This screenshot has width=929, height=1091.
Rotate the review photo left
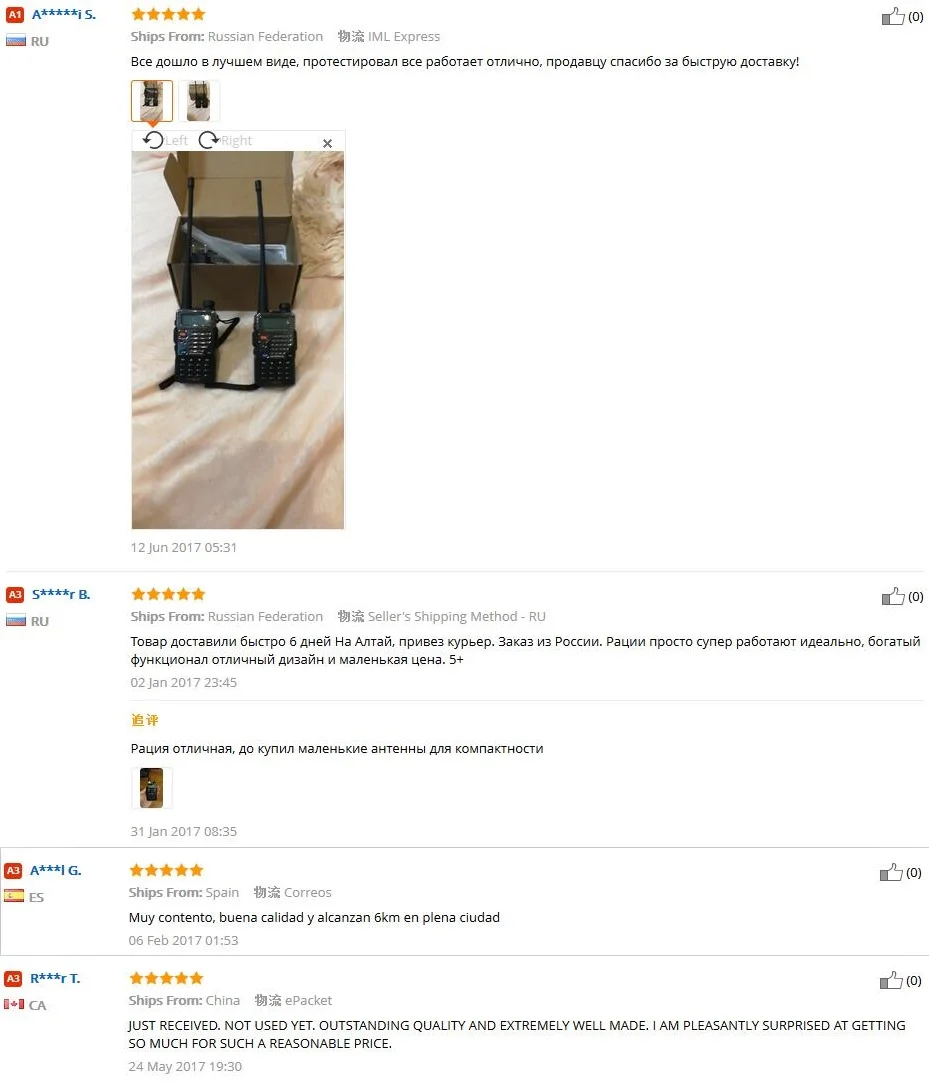click(x=165, y=141)
